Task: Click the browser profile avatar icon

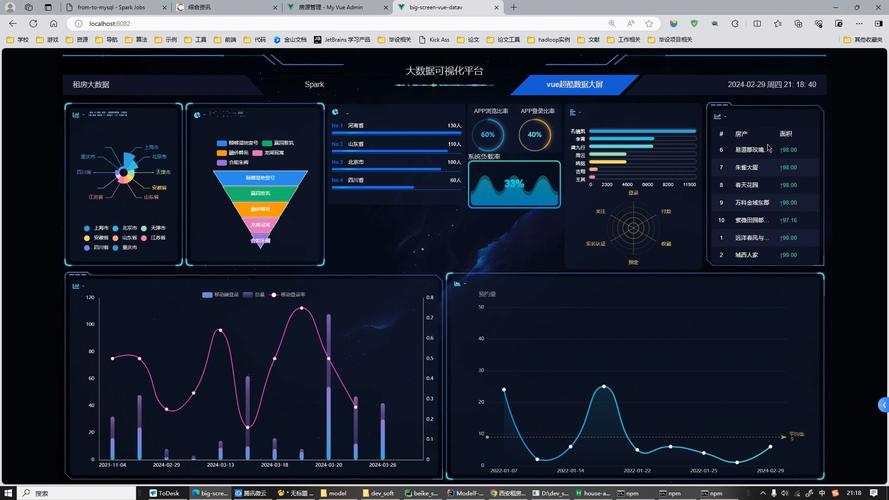Action: (10, 7)
